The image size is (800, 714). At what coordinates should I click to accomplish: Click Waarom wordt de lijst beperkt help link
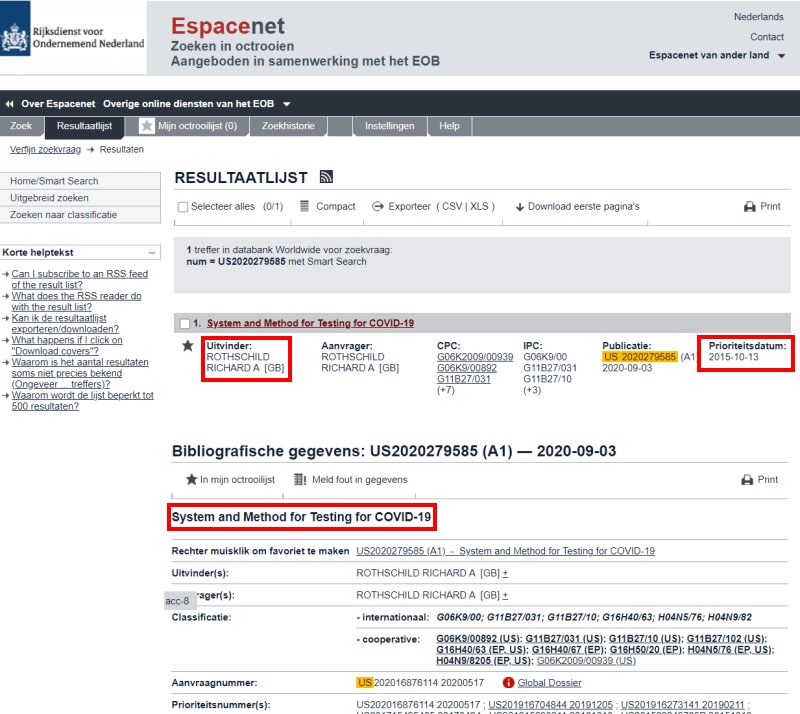(82, 401)
